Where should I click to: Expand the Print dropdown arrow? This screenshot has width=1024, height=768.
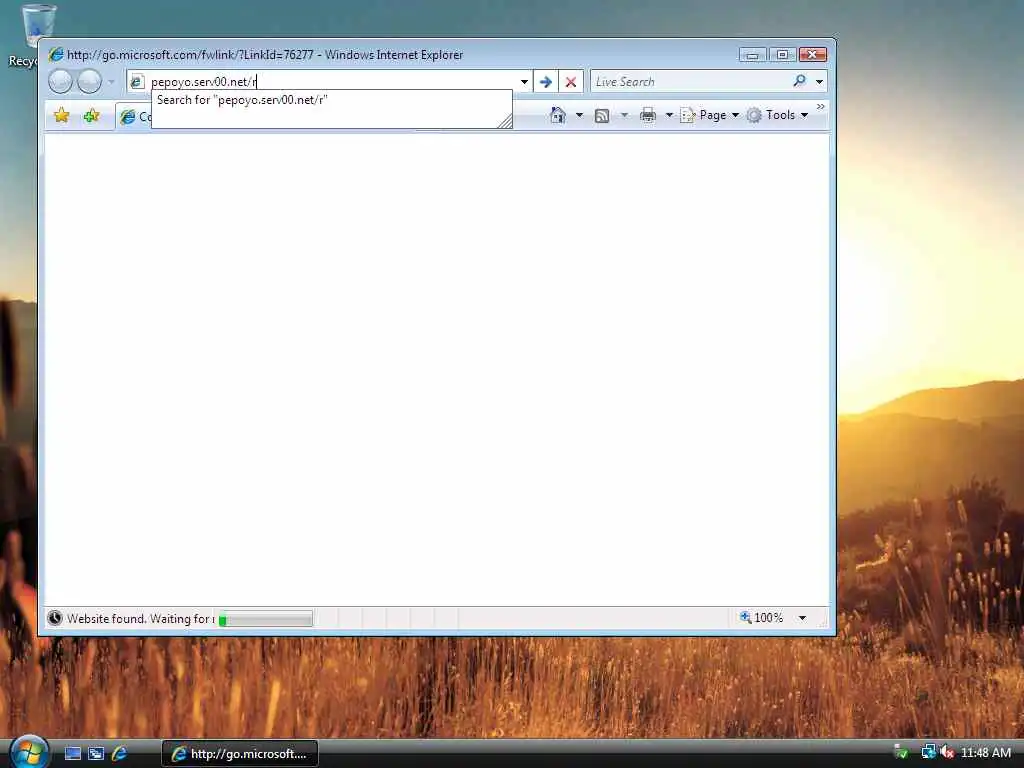pos(669,116)
